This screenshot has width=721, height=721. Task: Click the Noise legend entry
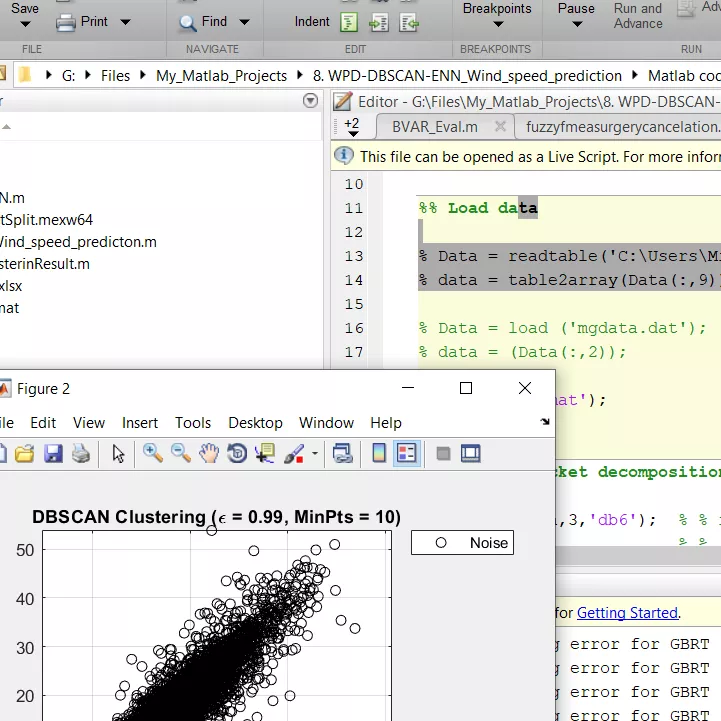click(x=462, y=543)
